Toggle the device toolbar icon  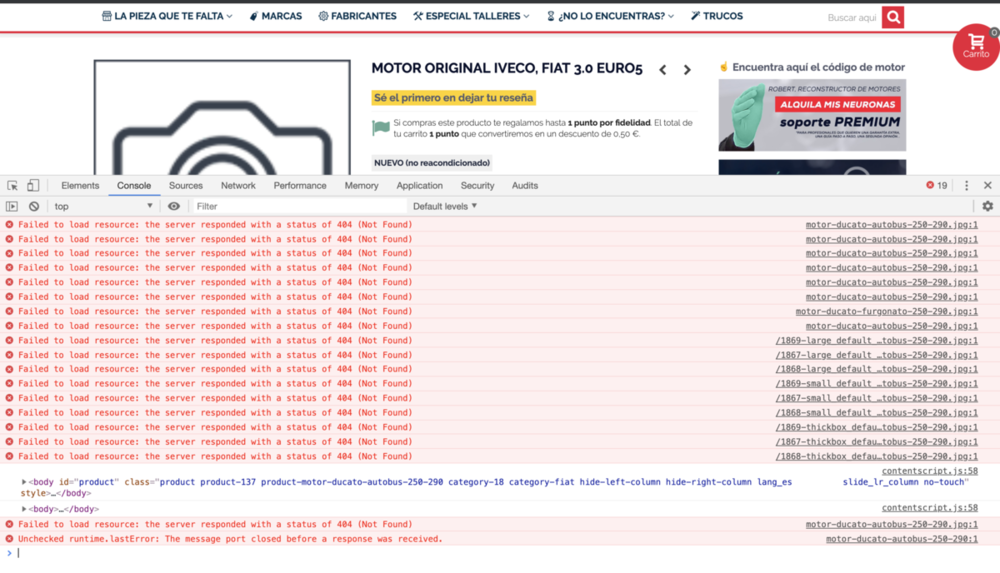(x=33, y=185)
